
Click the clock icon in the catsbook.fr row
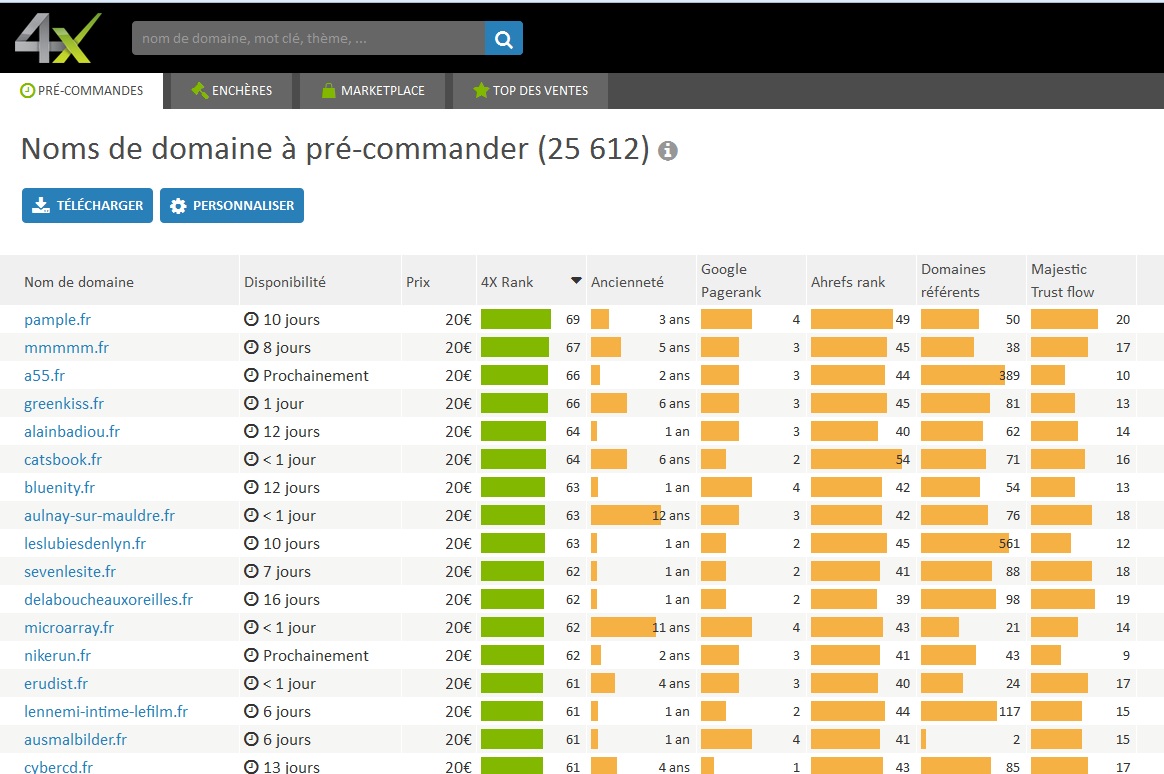[x=251, y=459]
